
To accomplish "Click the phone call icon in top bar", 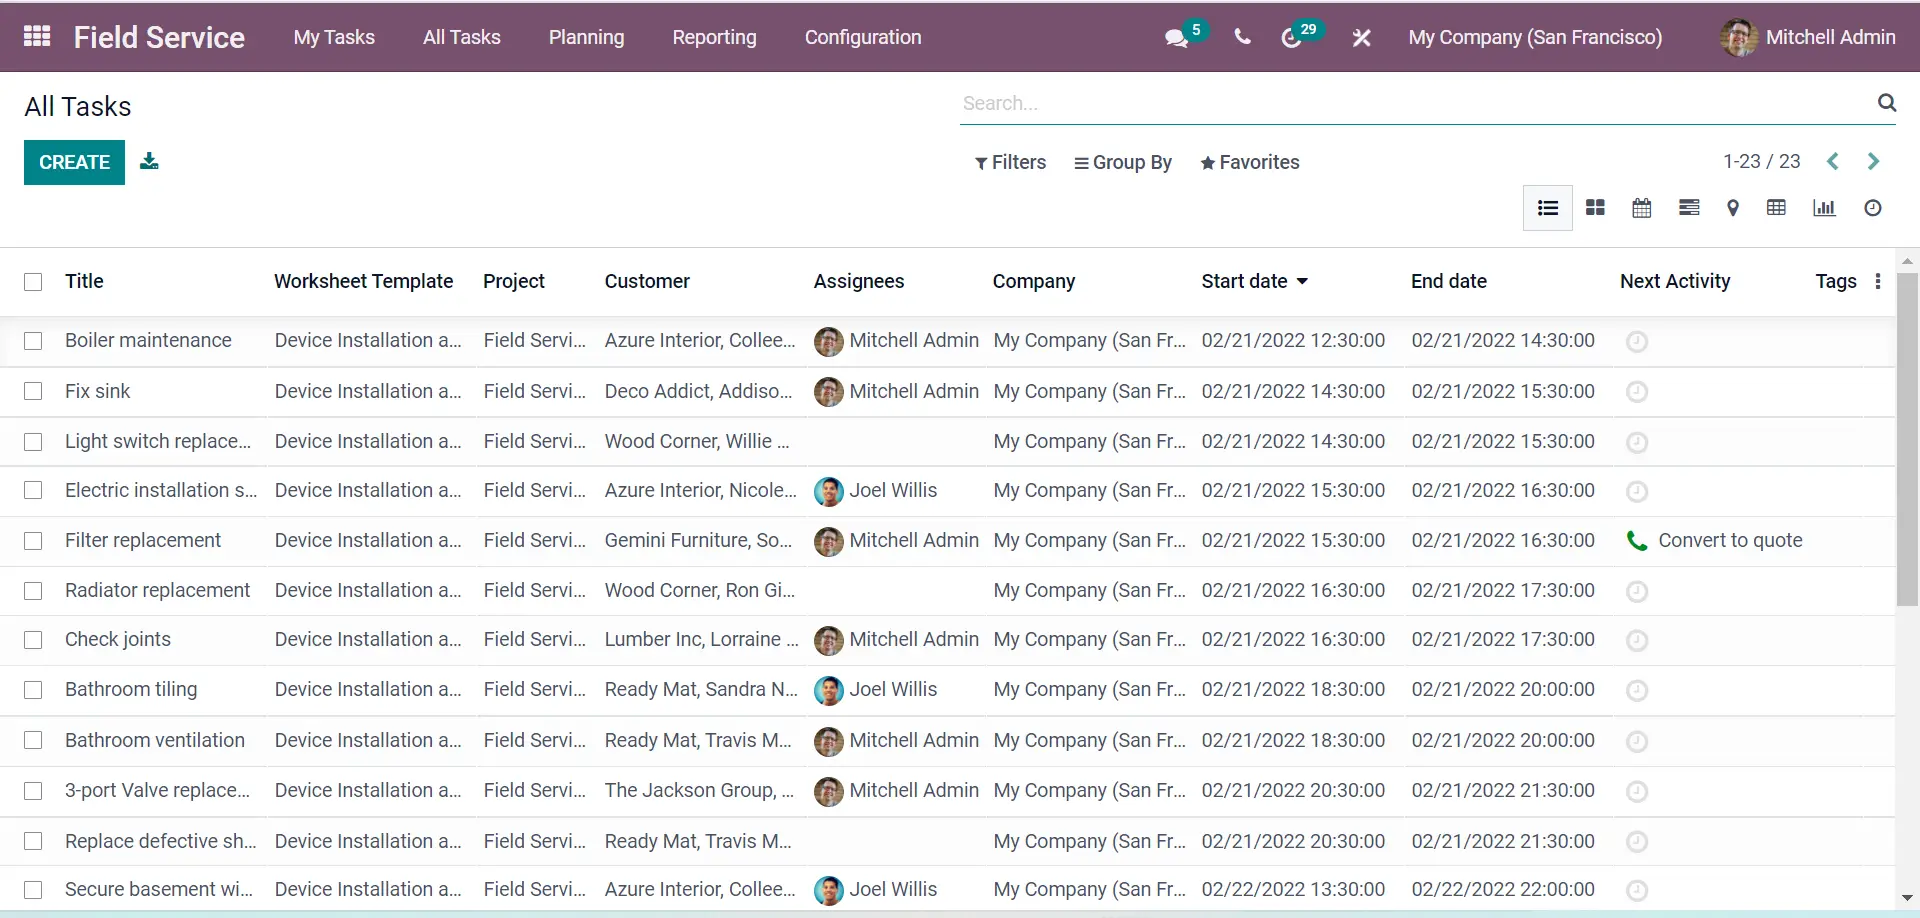I will [x=1242, y=37].
